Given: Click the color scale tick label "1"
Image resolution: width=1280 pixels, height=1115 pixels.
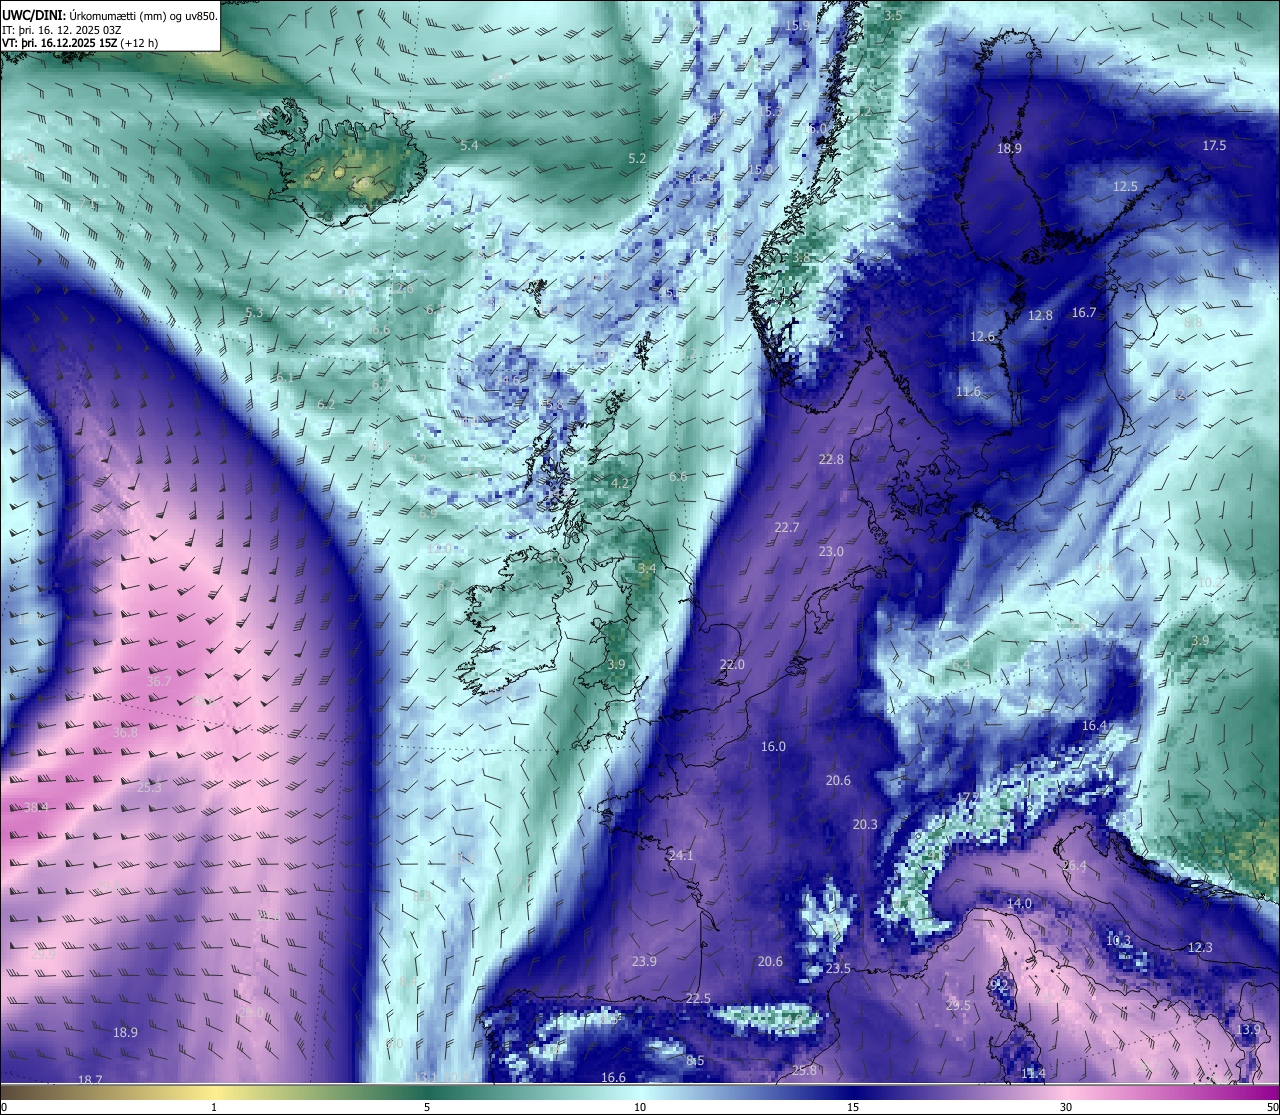Looking at the screenshot, I should 214,1107.
